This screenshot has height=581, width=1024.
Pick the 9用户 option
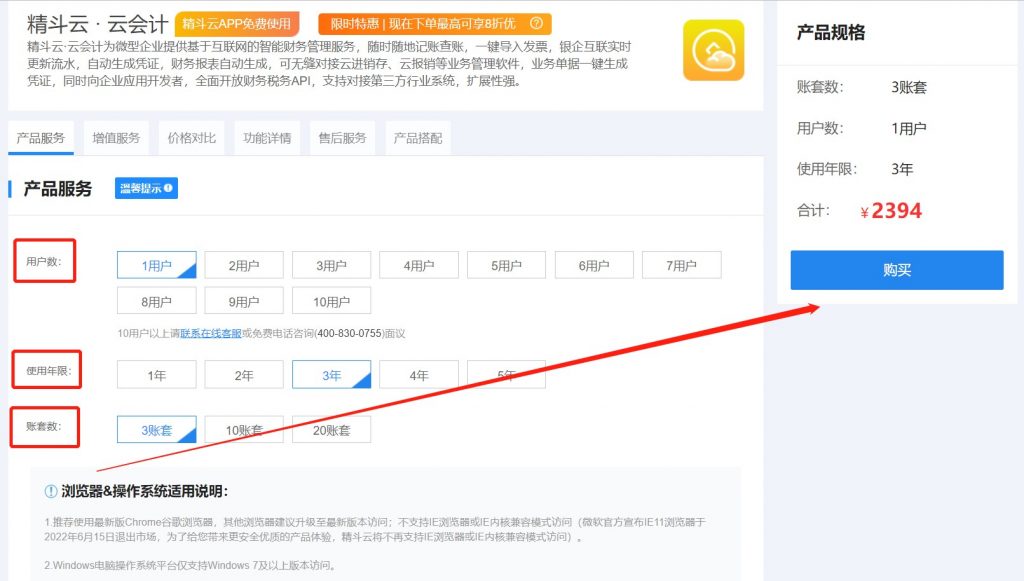coord(244,301)
